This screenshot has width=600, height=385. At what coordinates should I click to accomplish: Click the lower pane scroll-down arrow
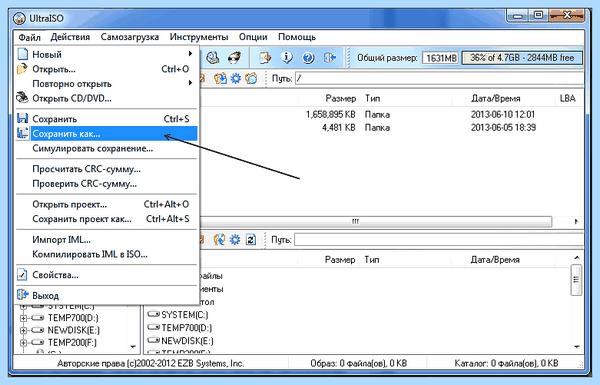pos(576,347)
